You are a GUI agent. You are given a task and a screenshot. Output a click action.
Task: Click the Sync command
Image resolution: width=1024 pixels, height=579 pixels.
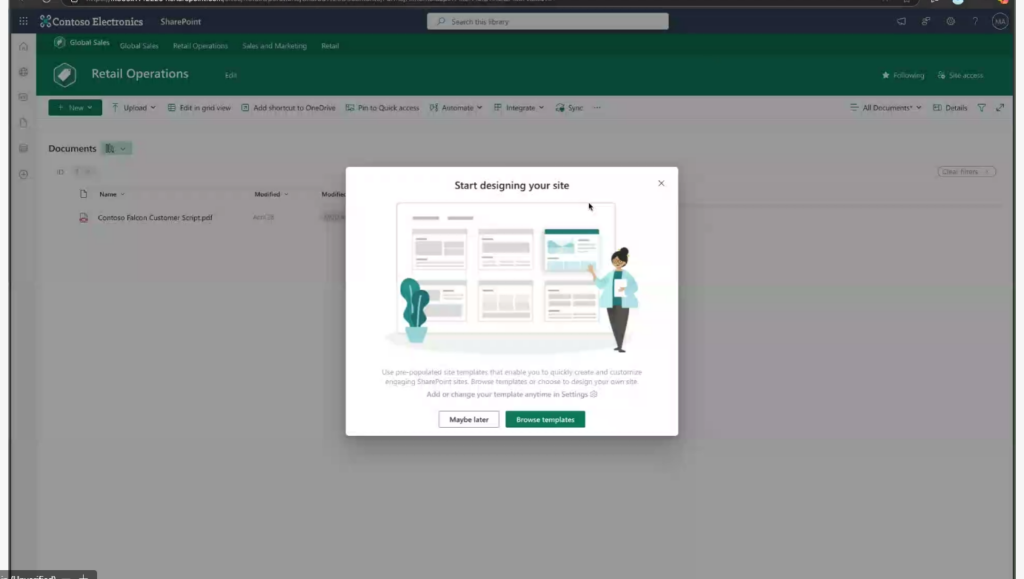pyautogui.click(x=569, y=108)
